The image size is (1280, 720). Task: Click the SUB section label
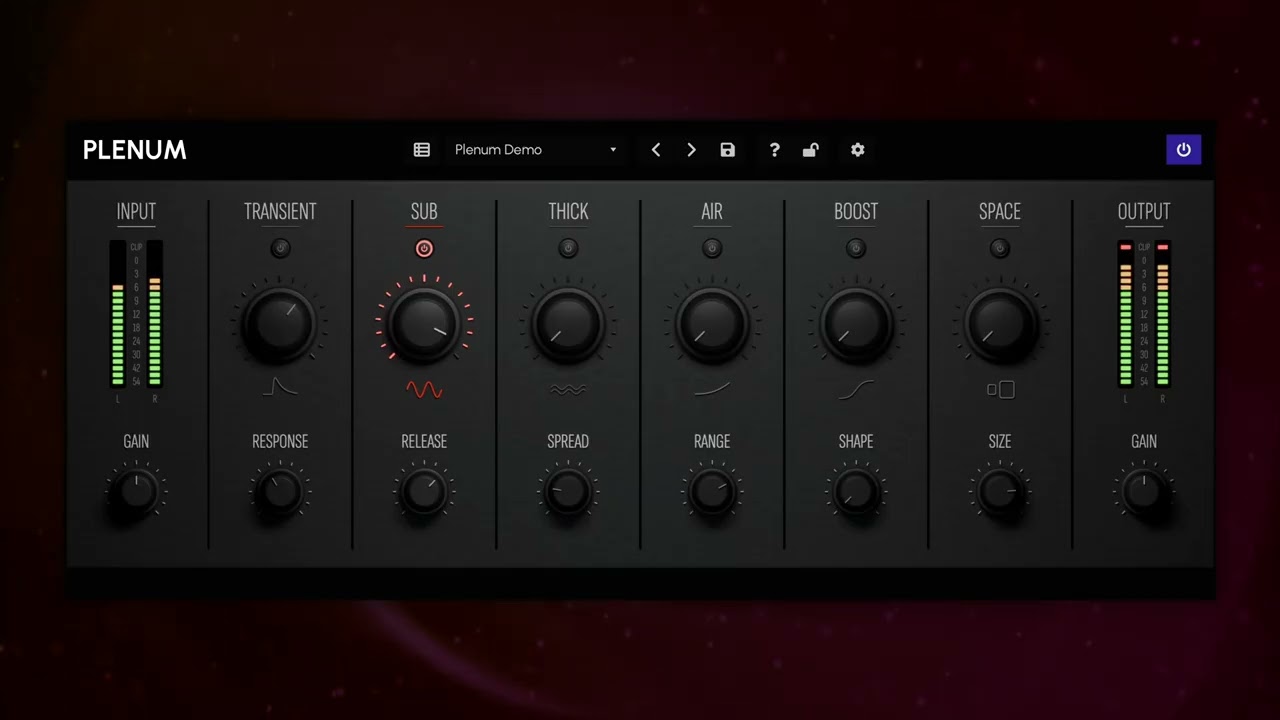424,212
